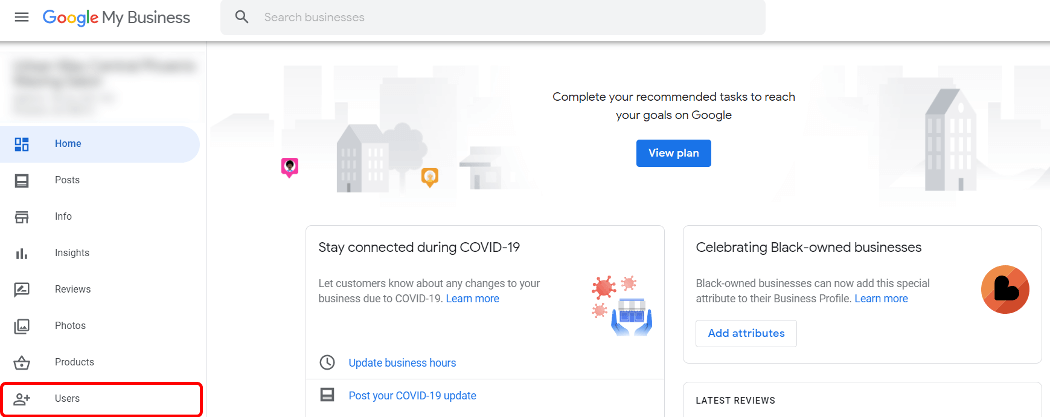
Task: Focus the Search businesses field
Action: point(492,17)
